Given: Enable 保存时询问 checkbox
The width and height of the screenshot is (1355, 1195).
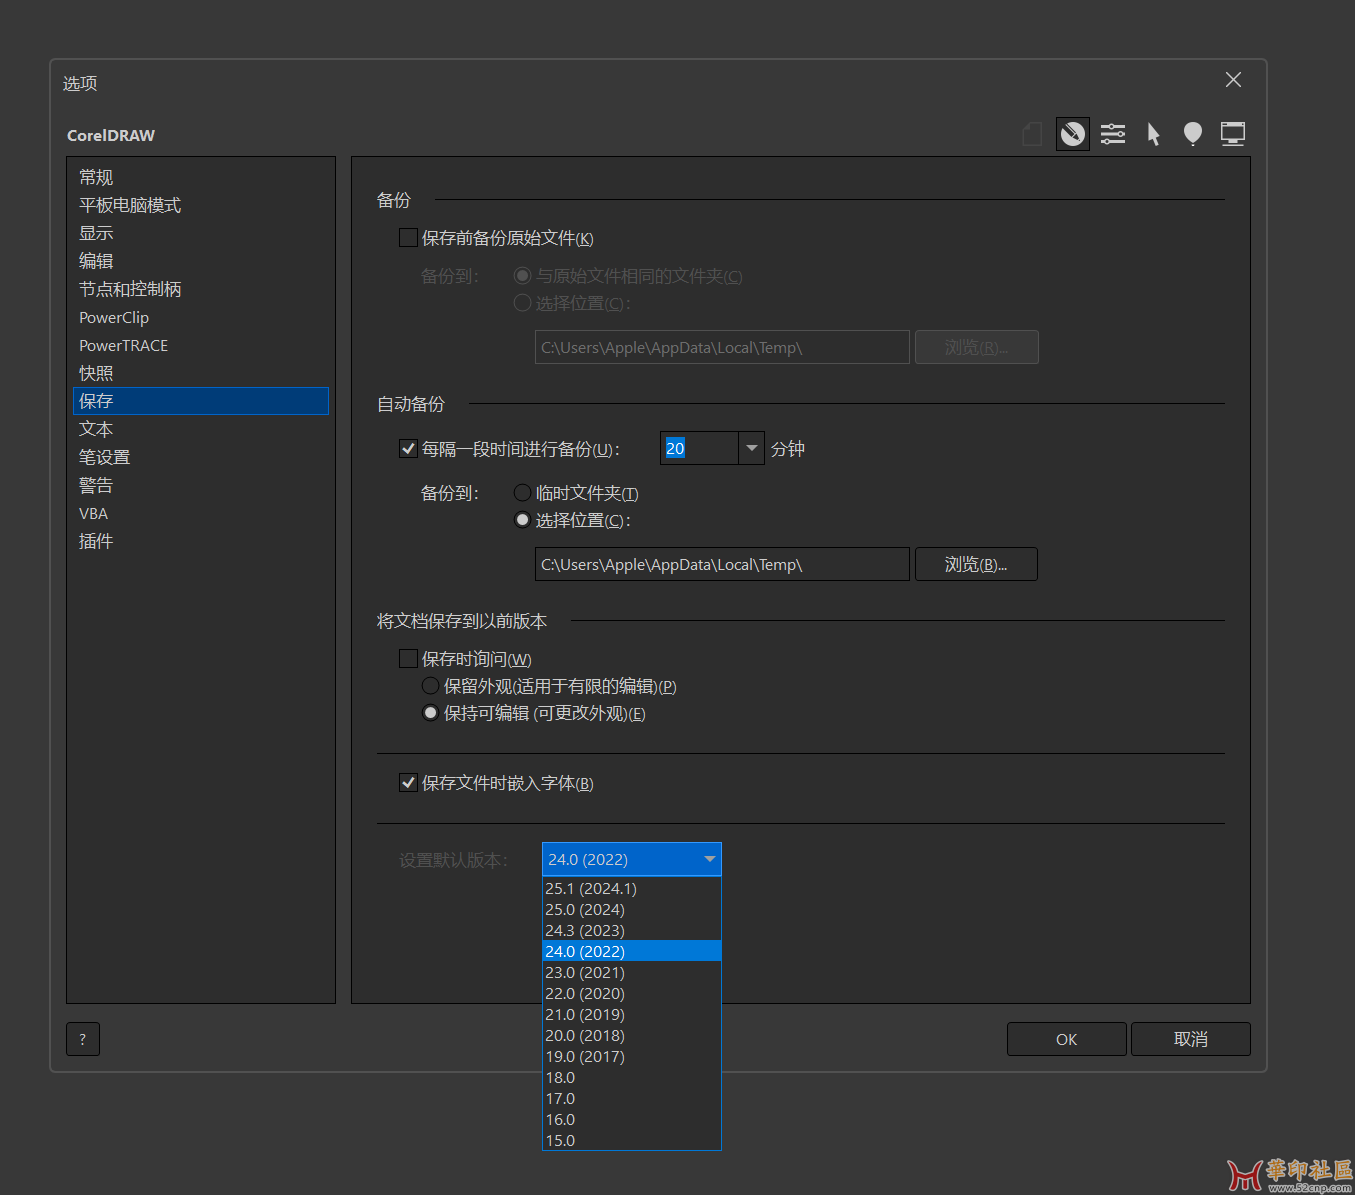Looking at the screenshot, I should pyautogui.click(x=408, y=659).
